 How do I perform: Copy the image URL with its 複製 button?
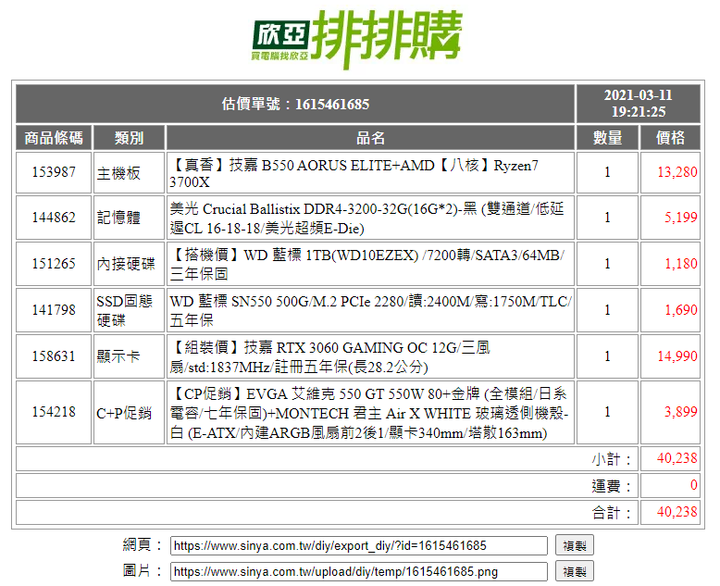[574, 572]
